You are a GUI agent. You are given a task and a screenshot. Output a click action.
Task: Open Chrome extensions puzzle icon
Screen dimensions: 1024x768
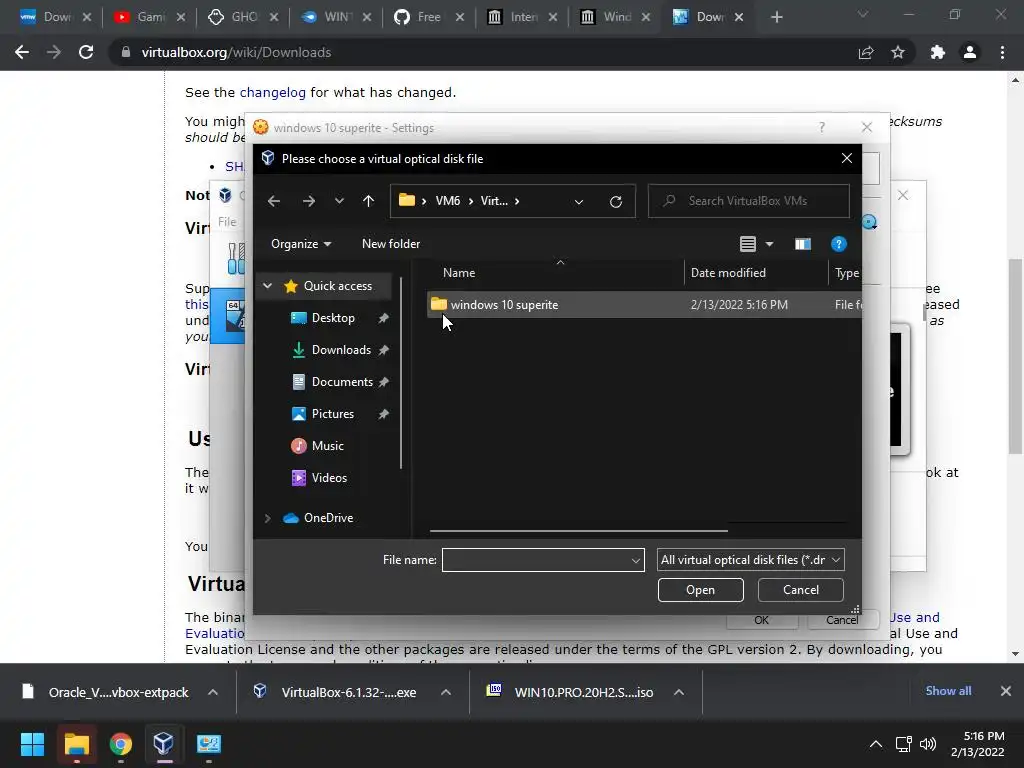click(938, 52)
